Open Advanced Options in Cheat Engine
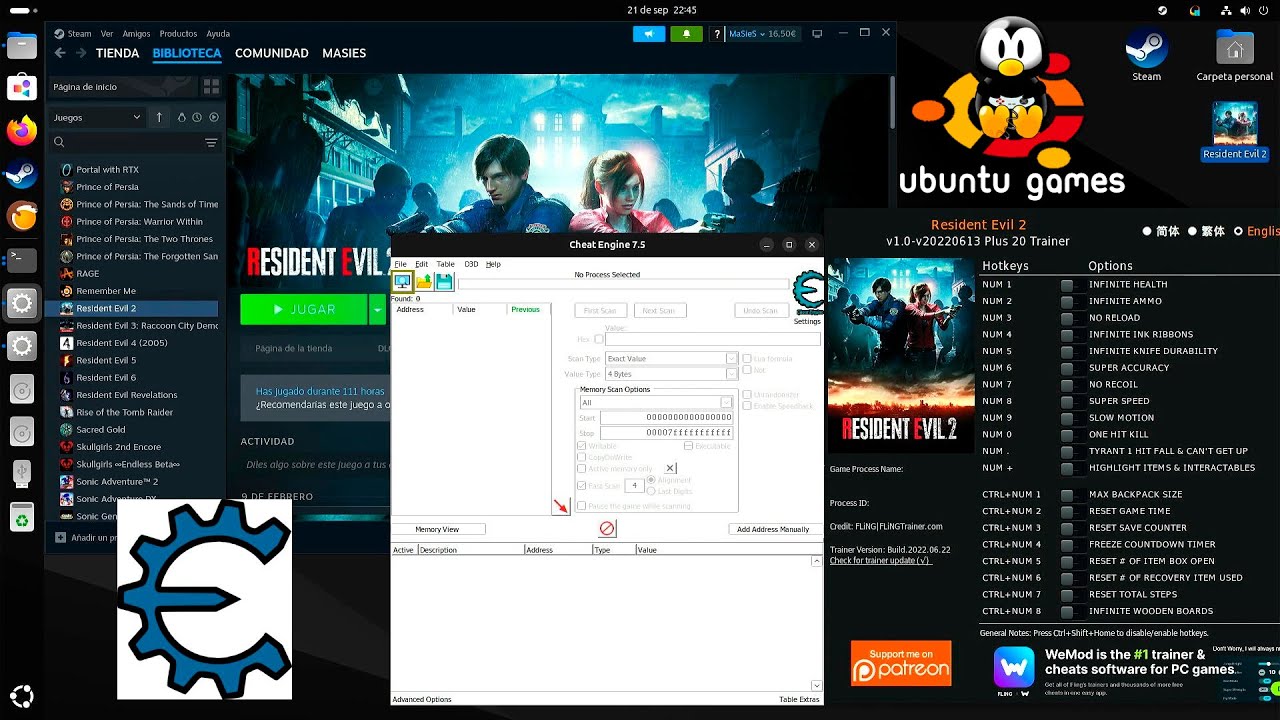This screenshot has width=1280, height=720. 422,699
